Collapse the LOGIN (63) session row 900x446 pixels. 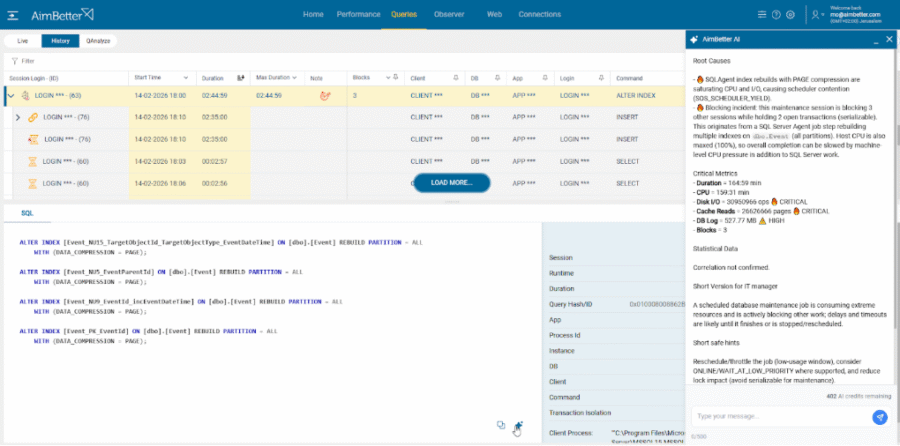(9, 96)
